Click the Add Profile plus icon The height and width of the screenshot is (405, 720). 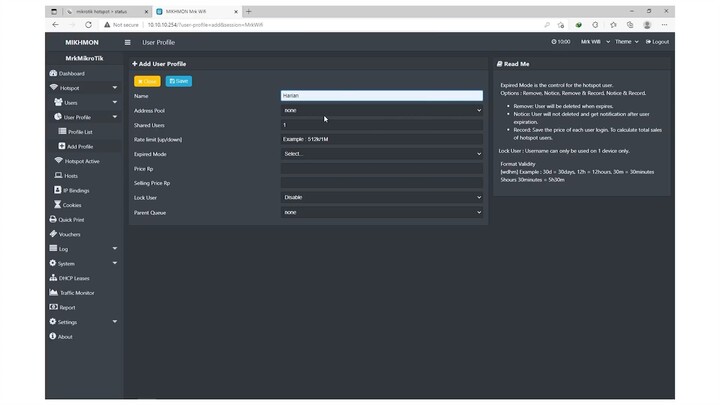point(62,146)
